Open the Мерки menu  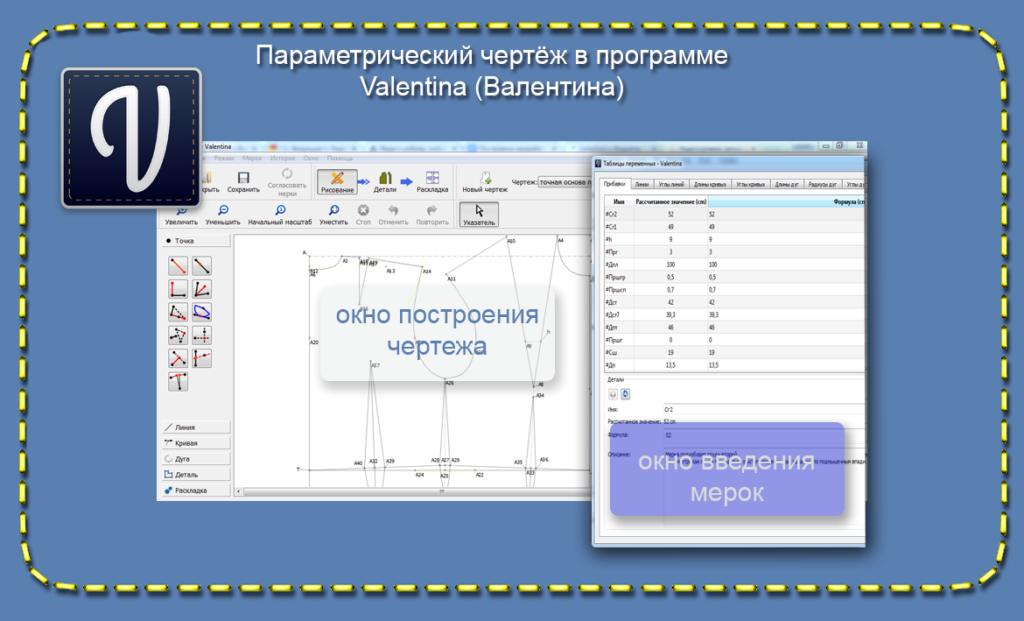coord(252,158)
